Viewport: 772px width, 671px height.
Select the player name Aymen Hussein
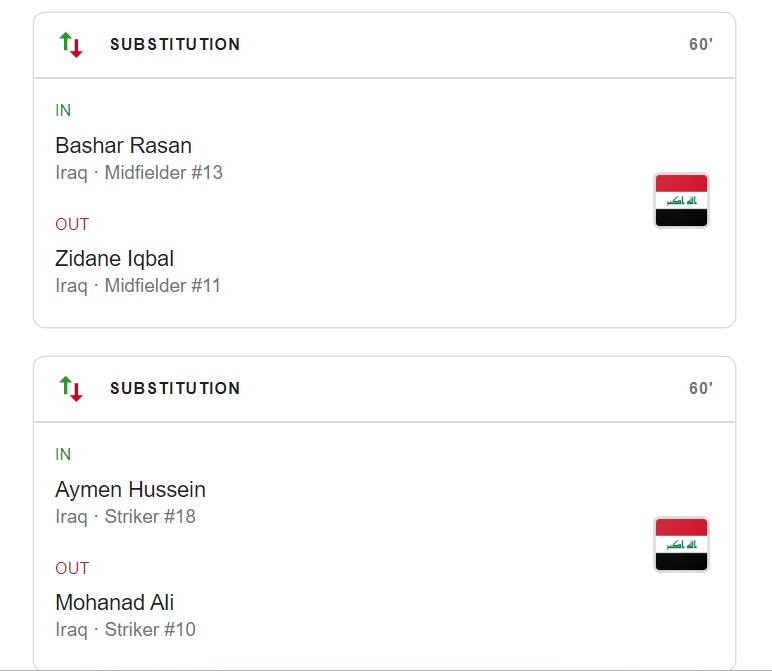point(130,490)
